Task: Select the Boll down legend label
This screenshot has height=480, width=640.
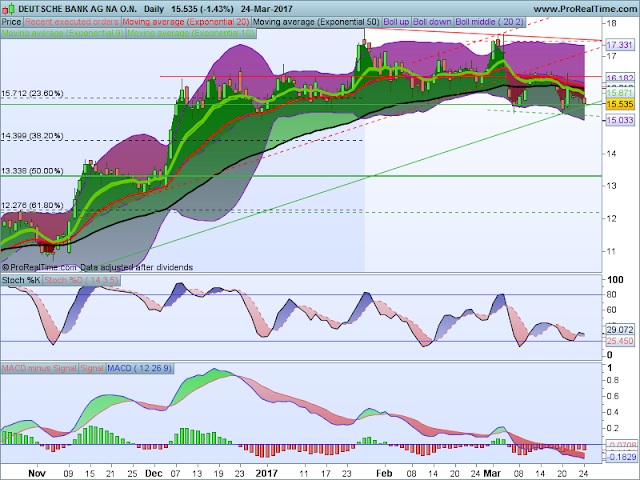Action: [432, 22]
